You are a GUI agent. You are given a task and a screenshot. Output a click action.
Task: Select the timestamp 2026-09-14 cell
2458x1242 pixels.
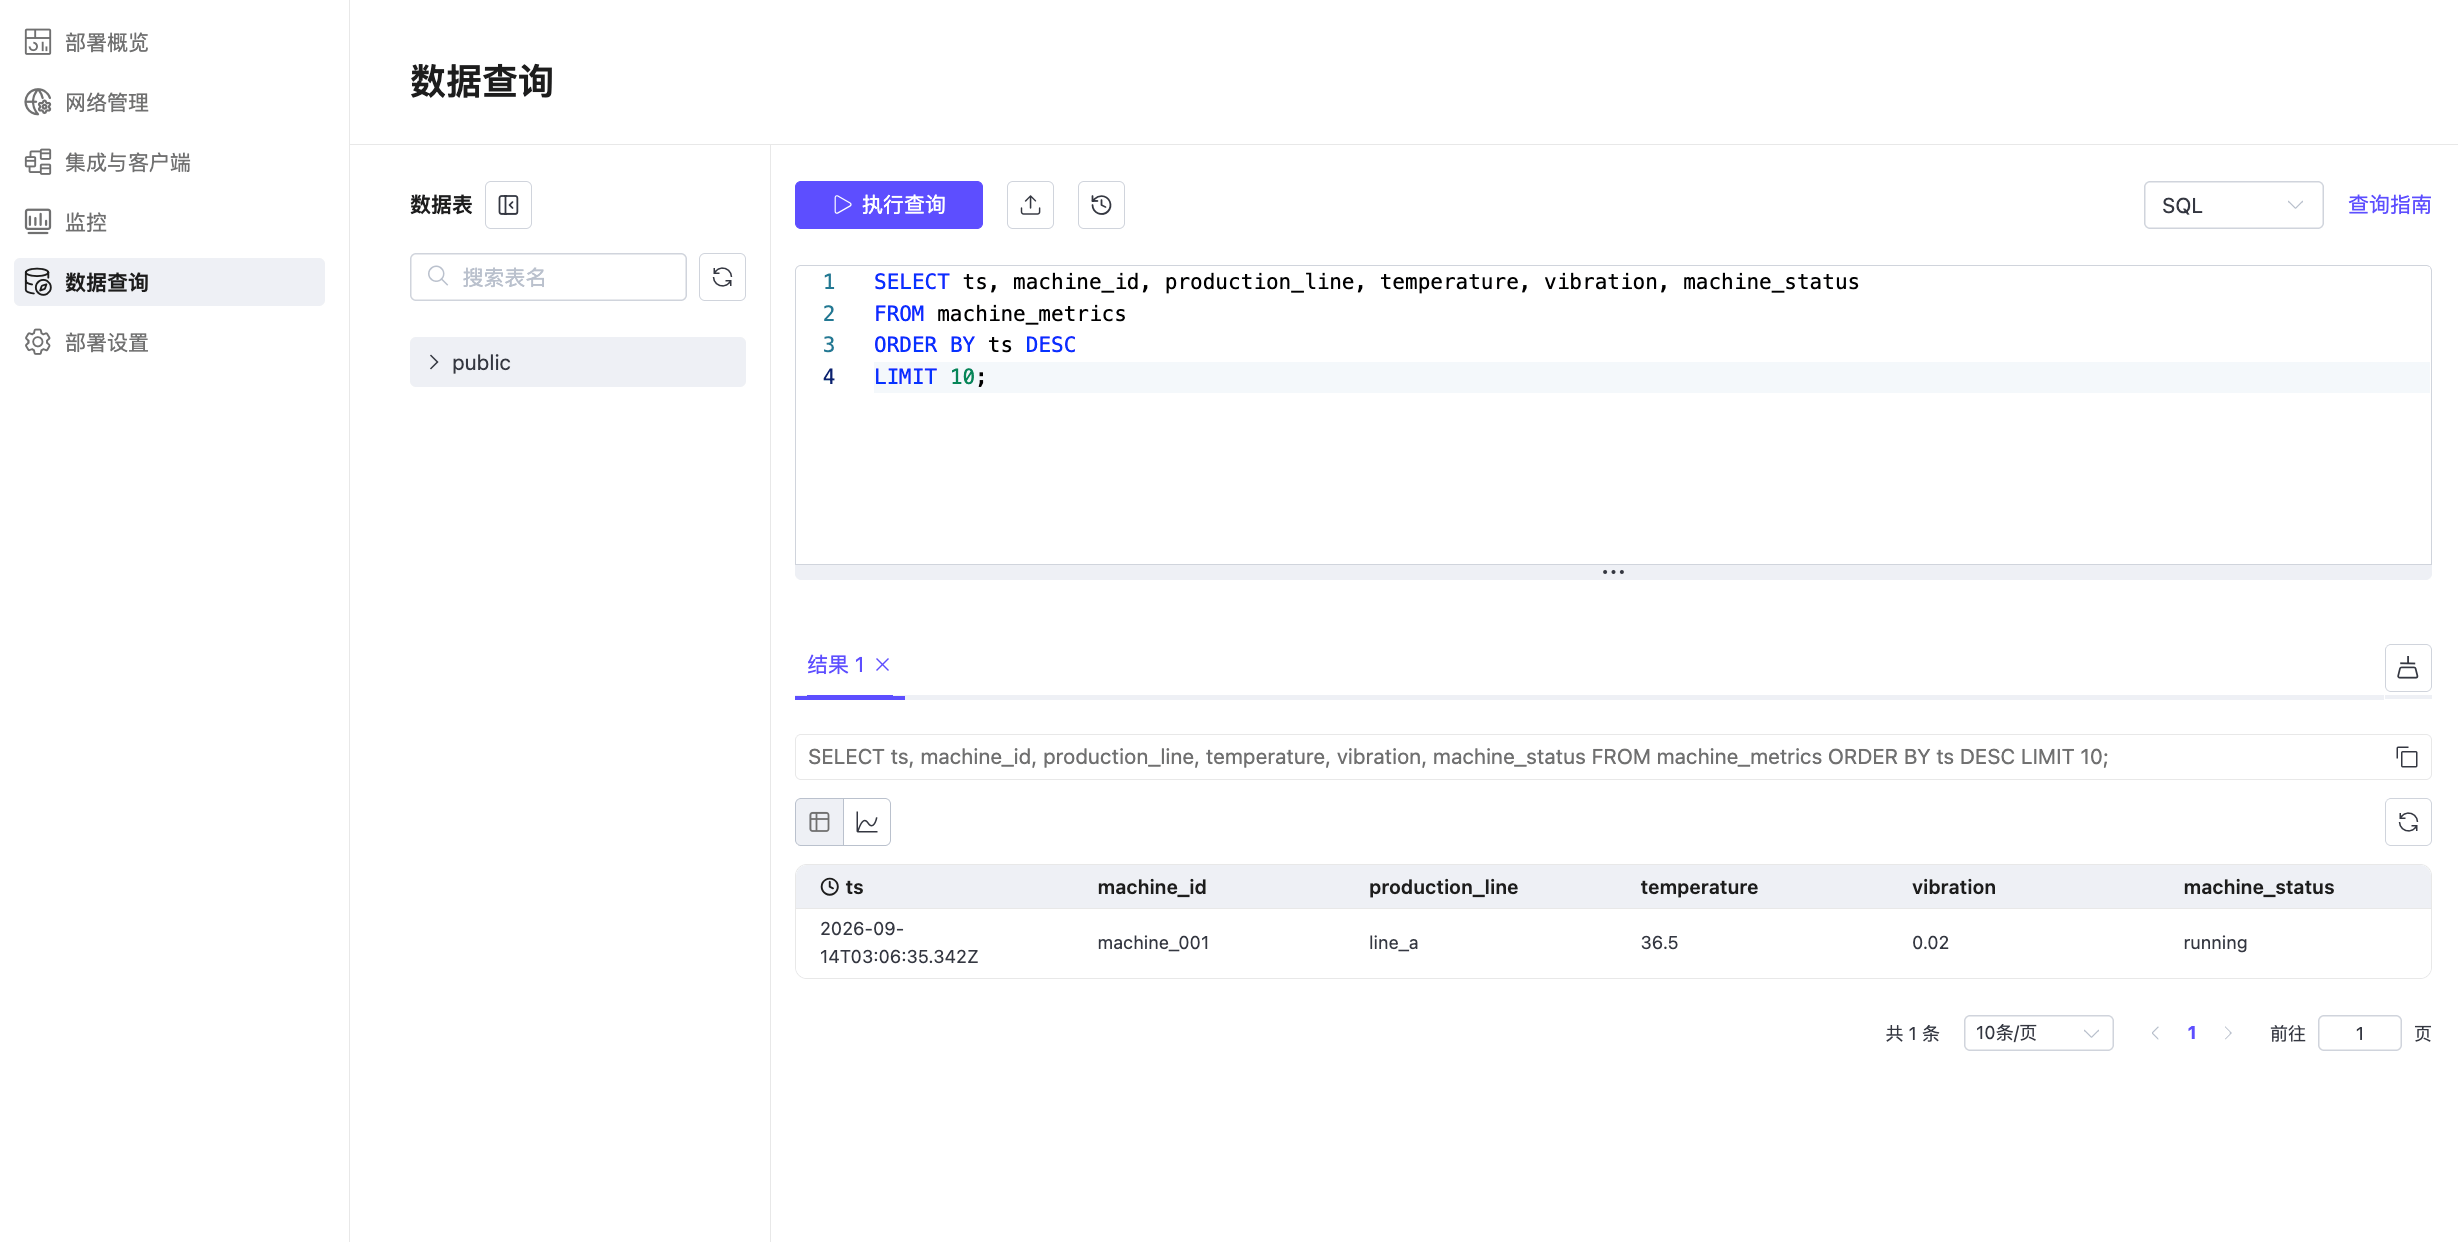tap(899, 943)
